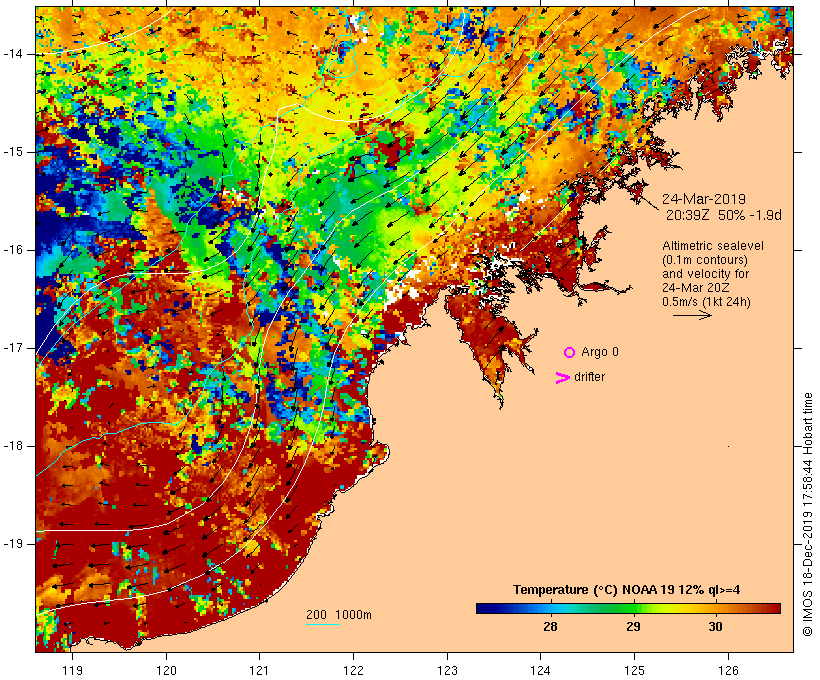The image size is (820, 680).
Task: Click the 120 longitude axis label
Action: click(166, 670)
